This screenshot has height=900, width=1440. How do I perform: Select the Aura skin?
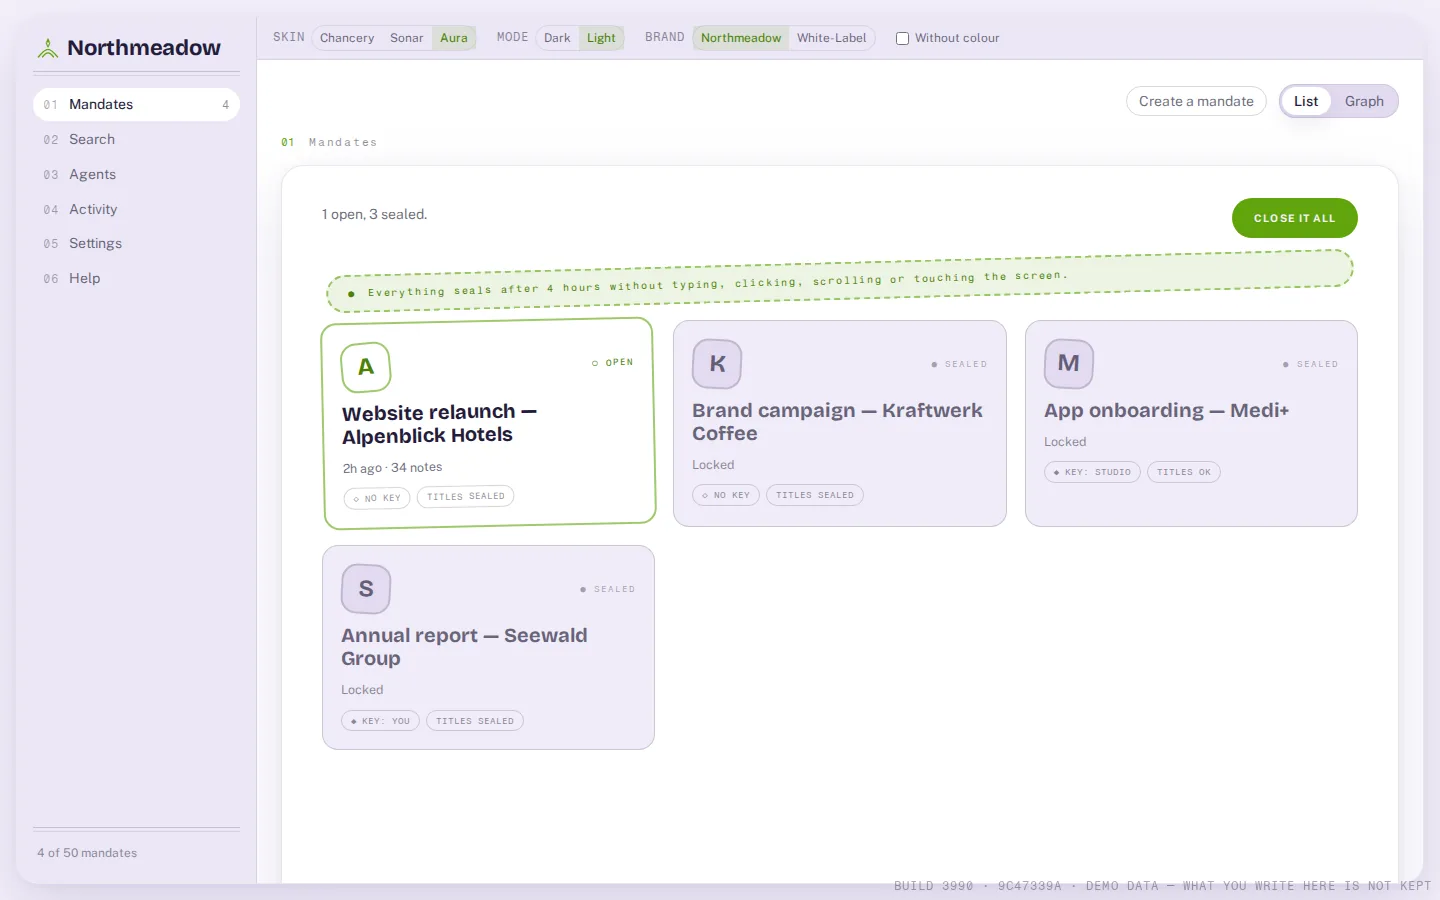tap(454, 38)
